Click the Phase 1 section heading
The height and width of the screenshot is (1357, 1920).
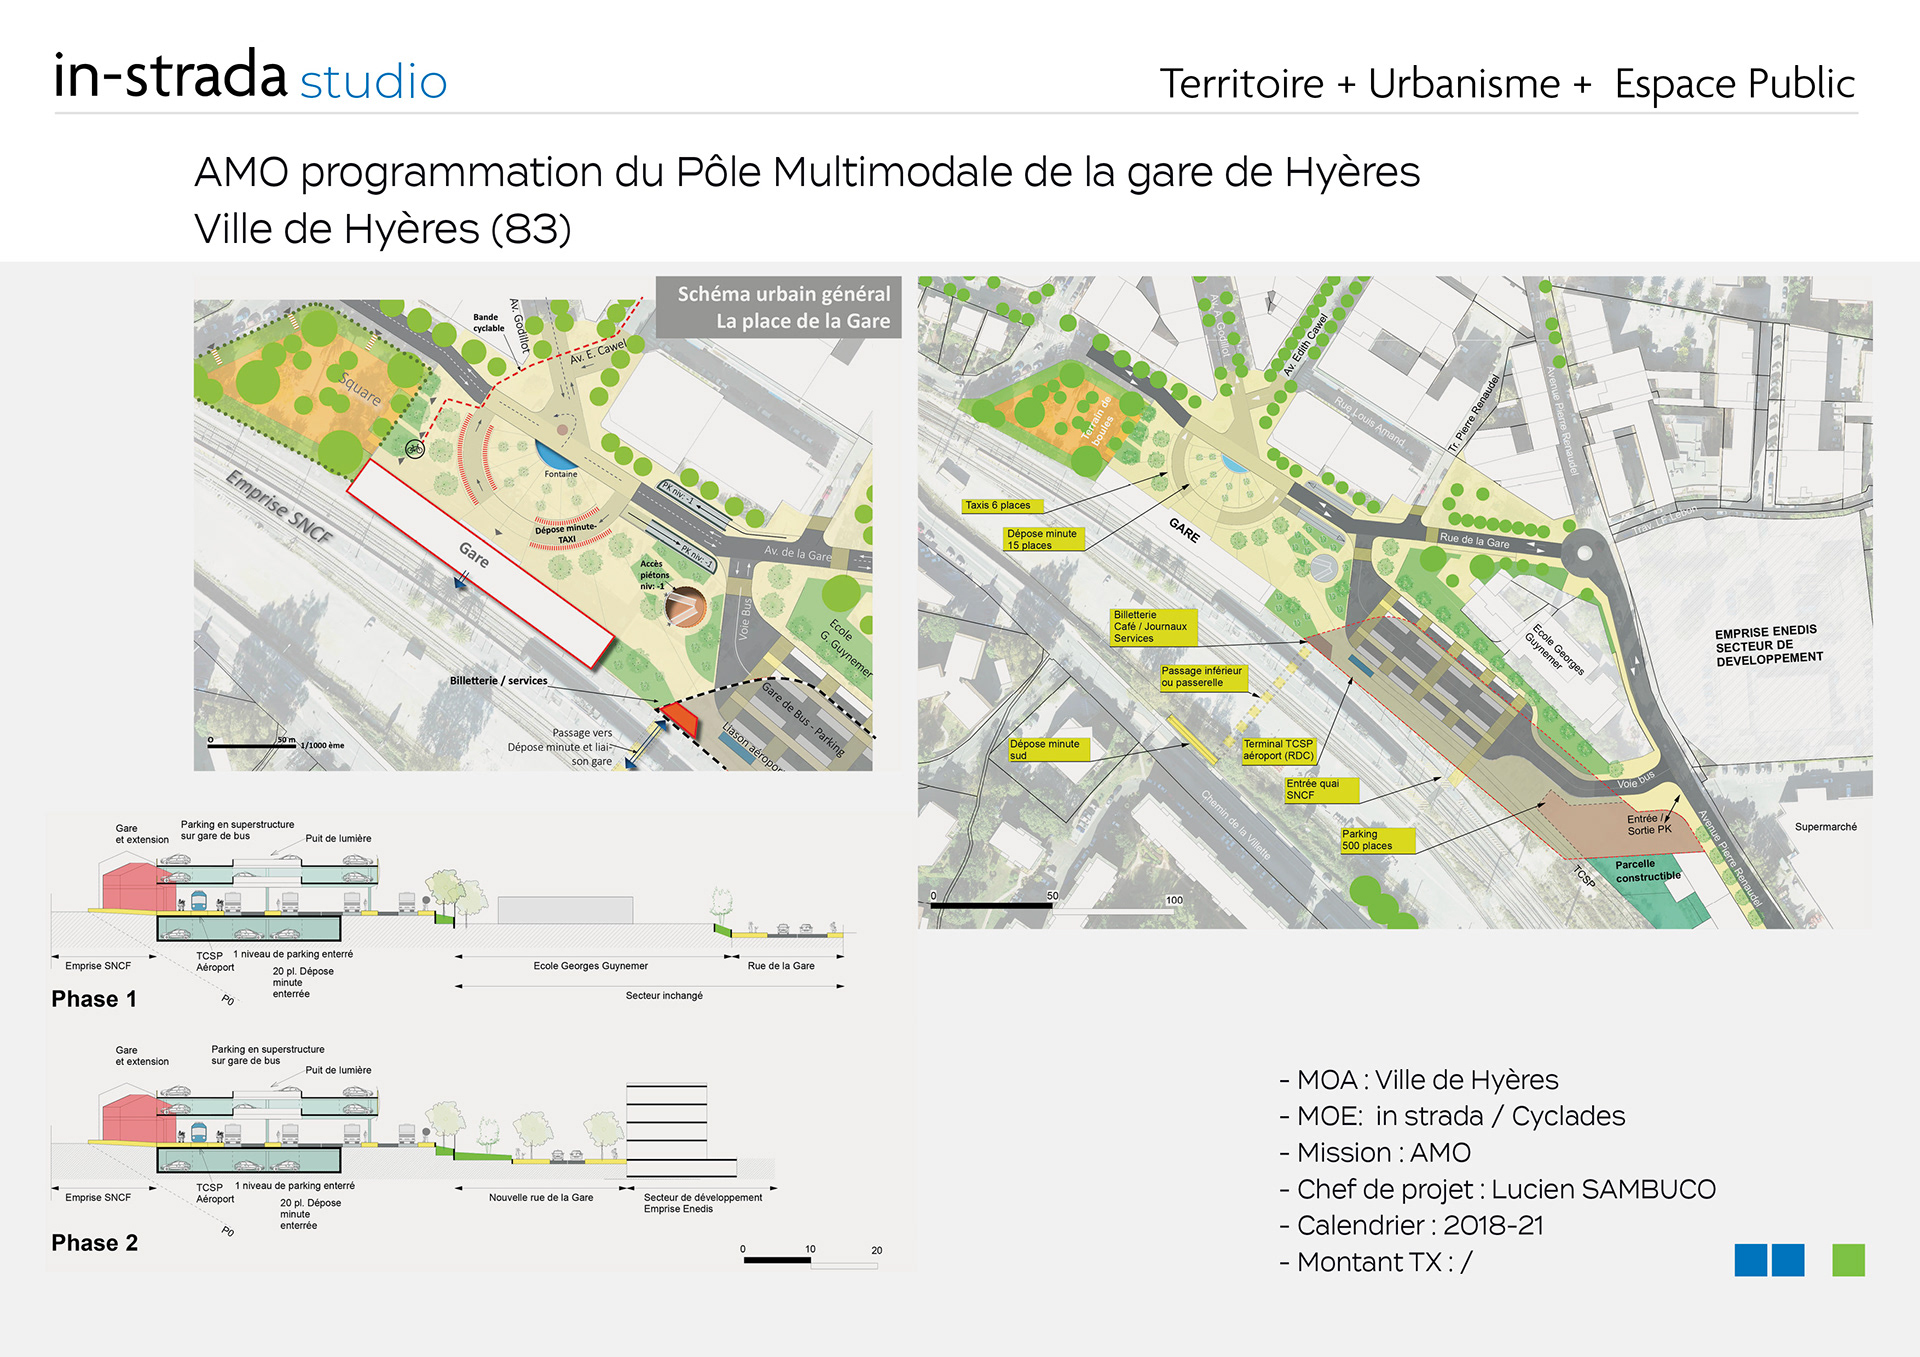94,999
